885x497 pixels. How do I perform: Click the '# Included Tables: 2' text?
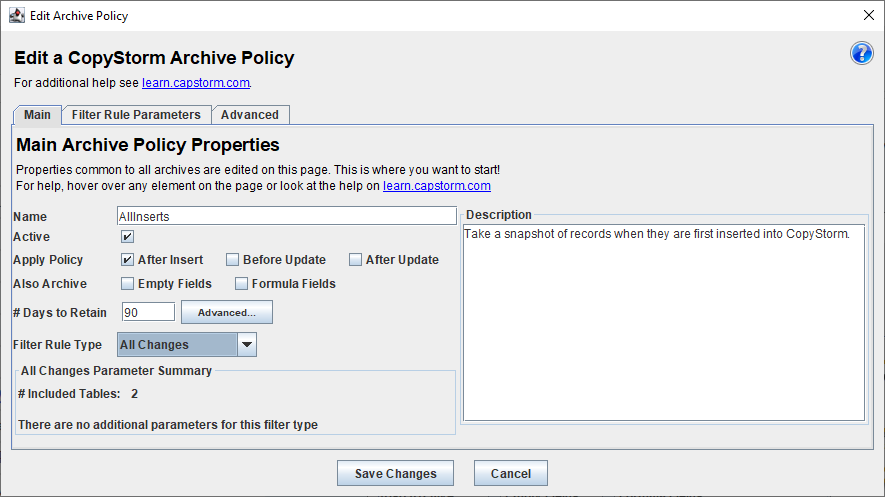click(78, 394)
